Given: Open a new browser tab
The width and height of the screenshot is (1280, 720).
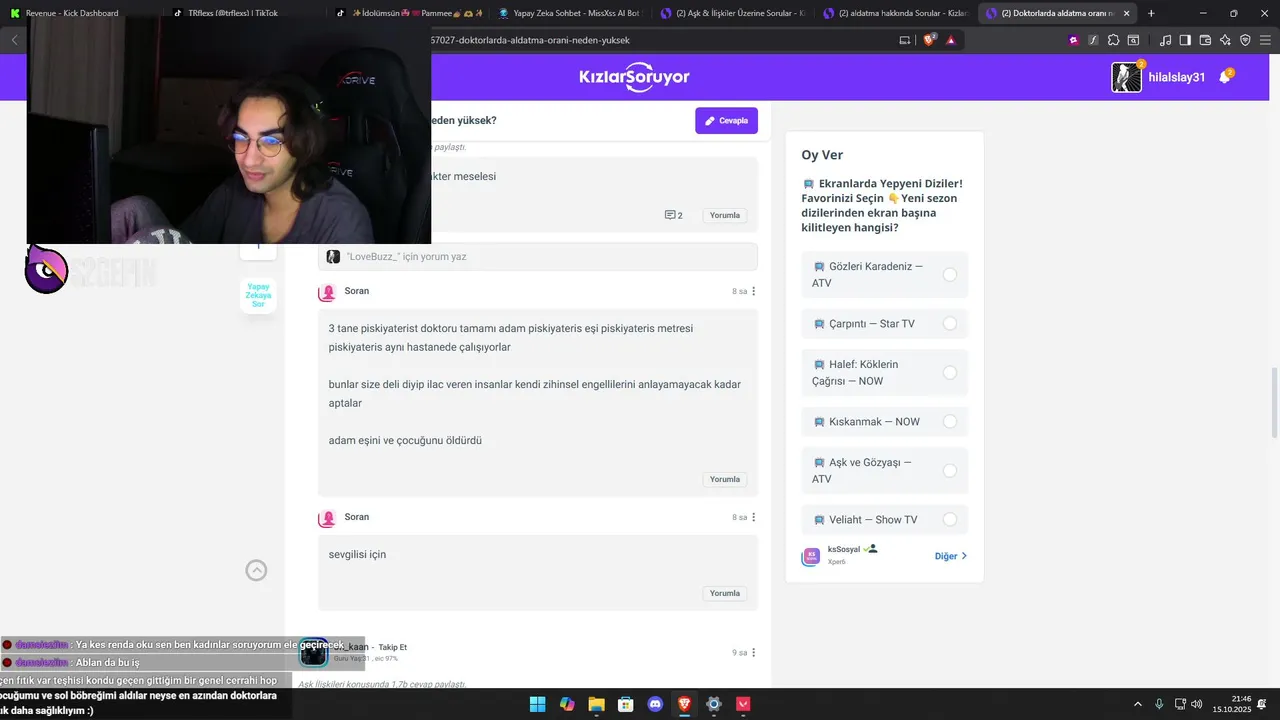Looking at the screenshot, I should point(1151,13).
